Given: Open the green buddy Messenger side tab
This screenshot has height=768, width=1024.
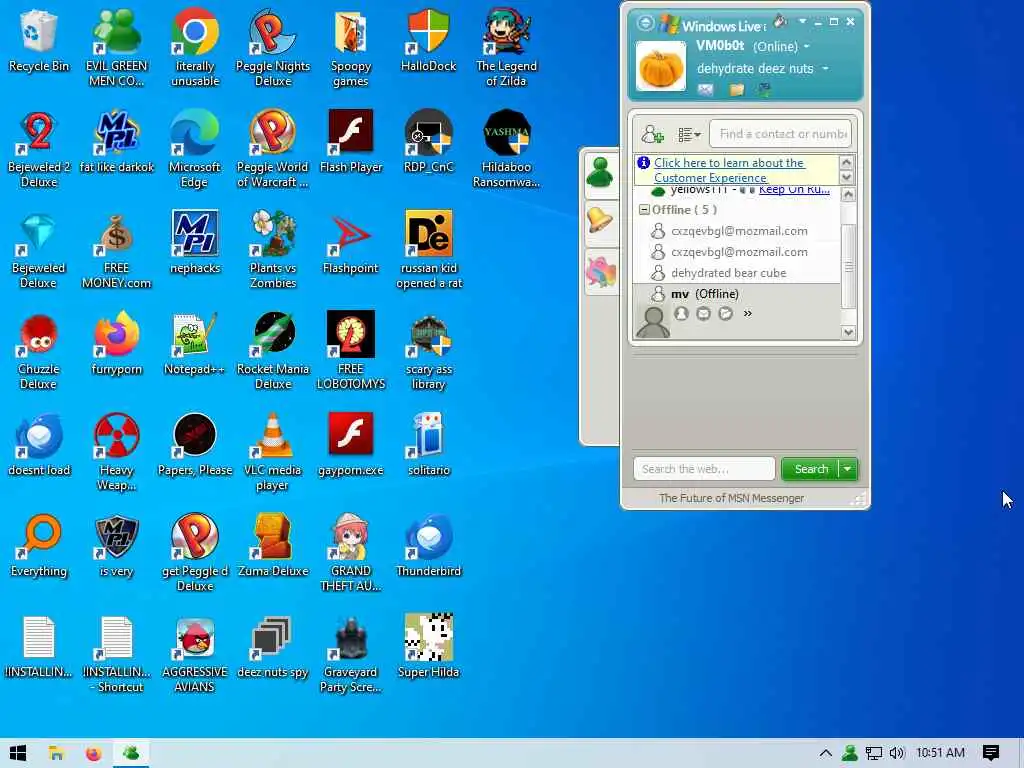Looking at the screenshot, I should (600, 174).
